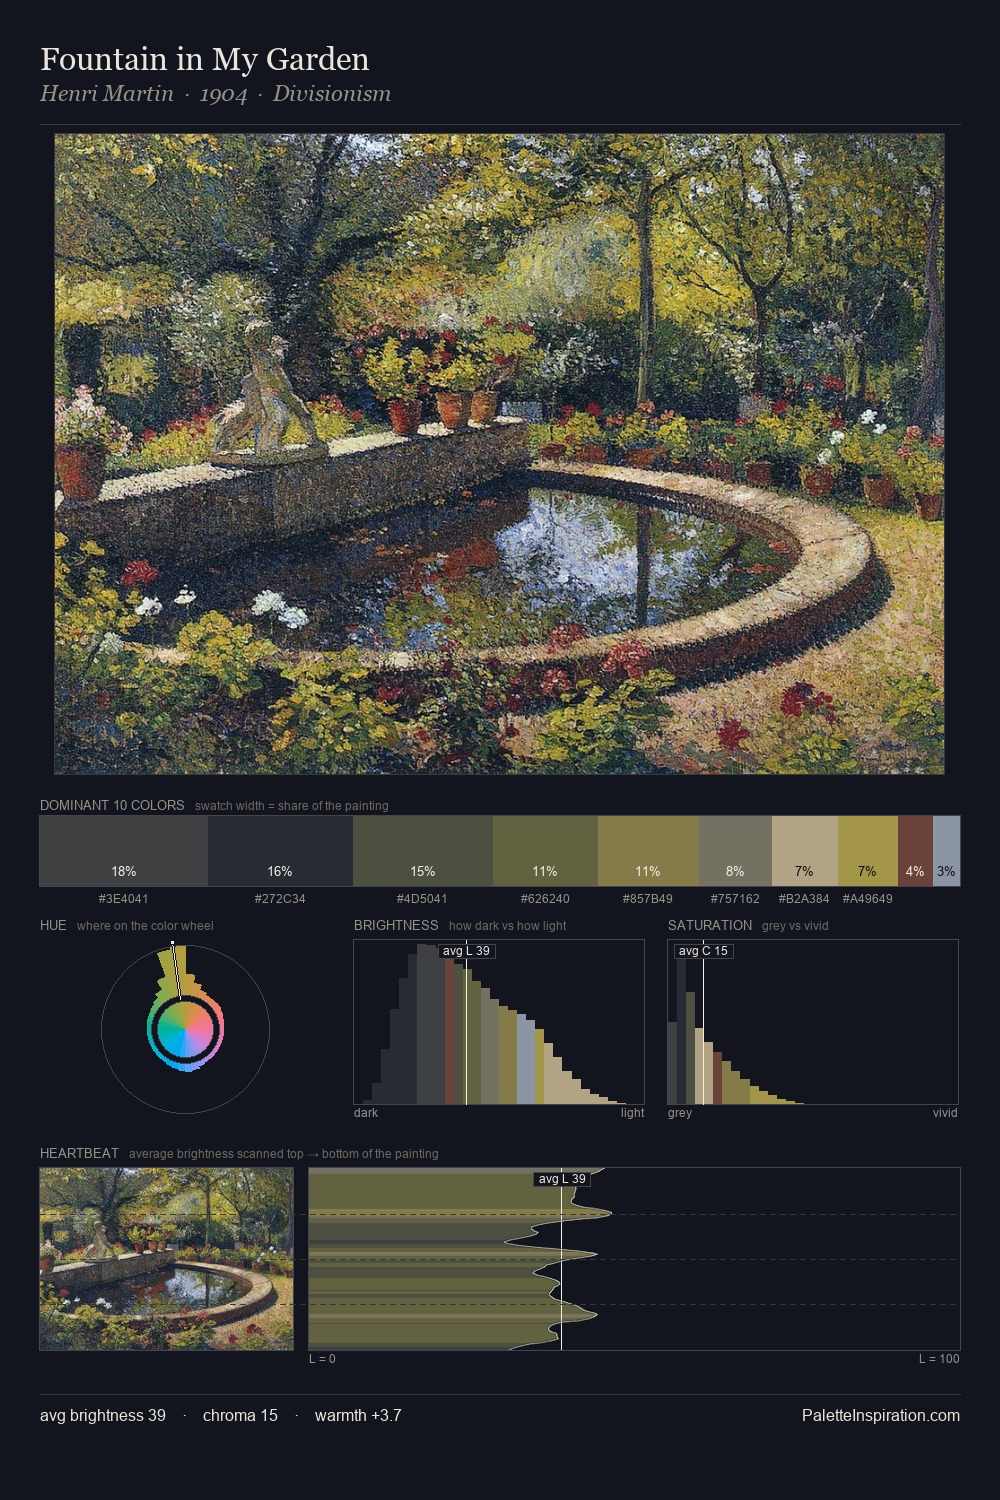Click the "dark" axis label
This screenshot has height=1500, width=1000.
(366, 1113)
